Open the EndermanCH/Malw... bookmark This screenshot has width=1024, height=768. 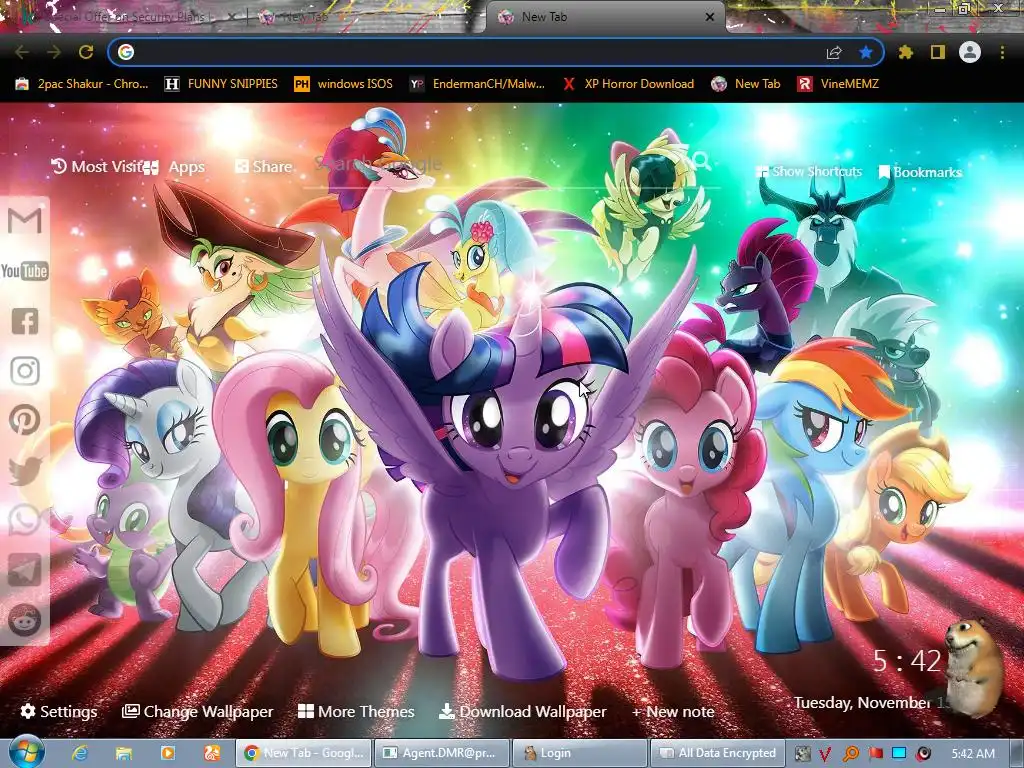[477, 84]
